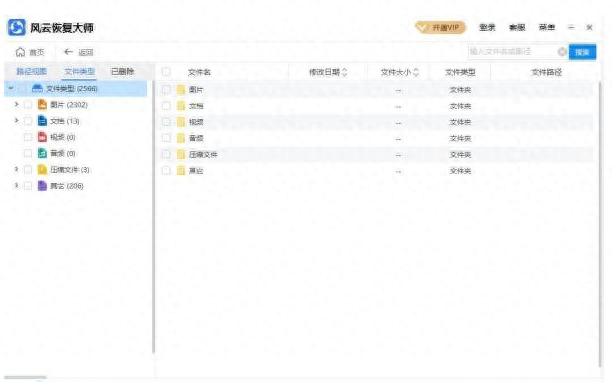613x382 pixels.
Task: Click the home icon beside 首页
Action: coord(20,52)
